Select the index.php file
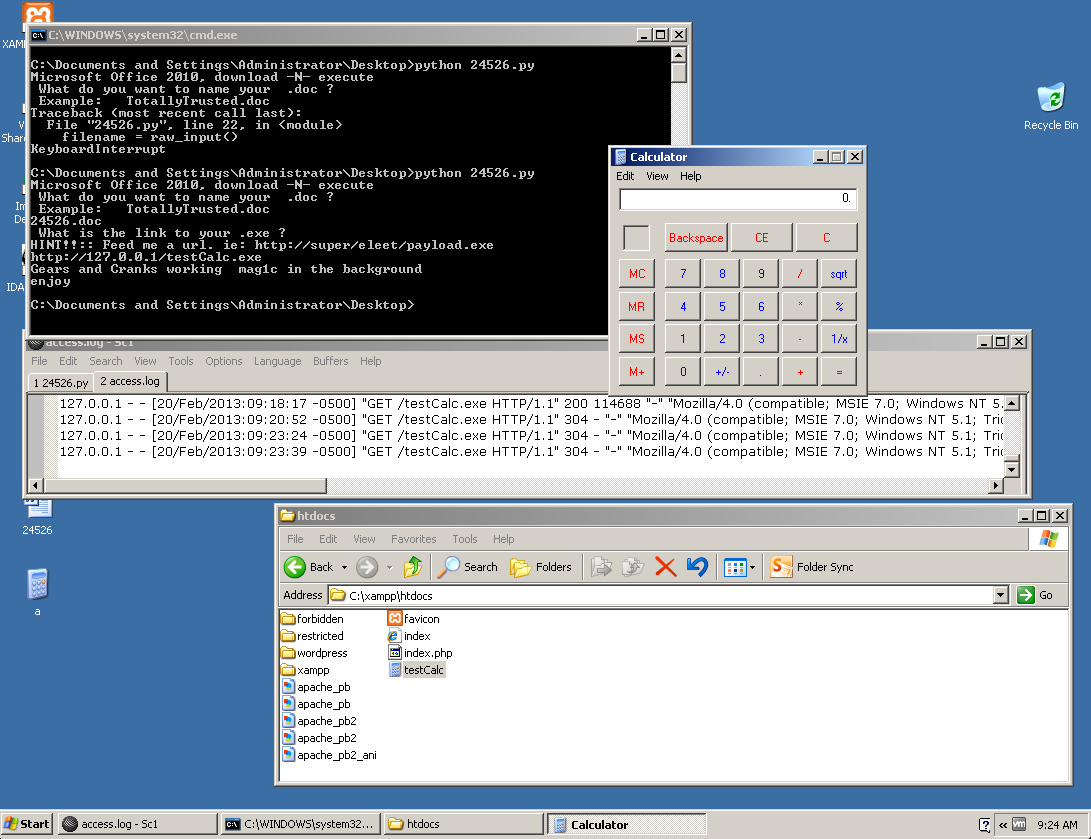The image size is (1091, 839). (420, 653)
